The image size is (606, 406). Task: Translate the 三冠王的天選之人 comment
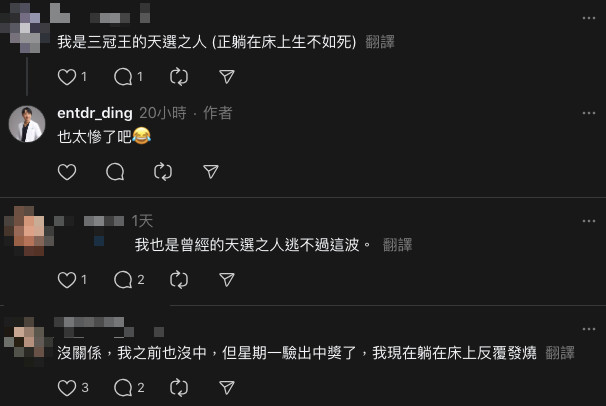380,42
